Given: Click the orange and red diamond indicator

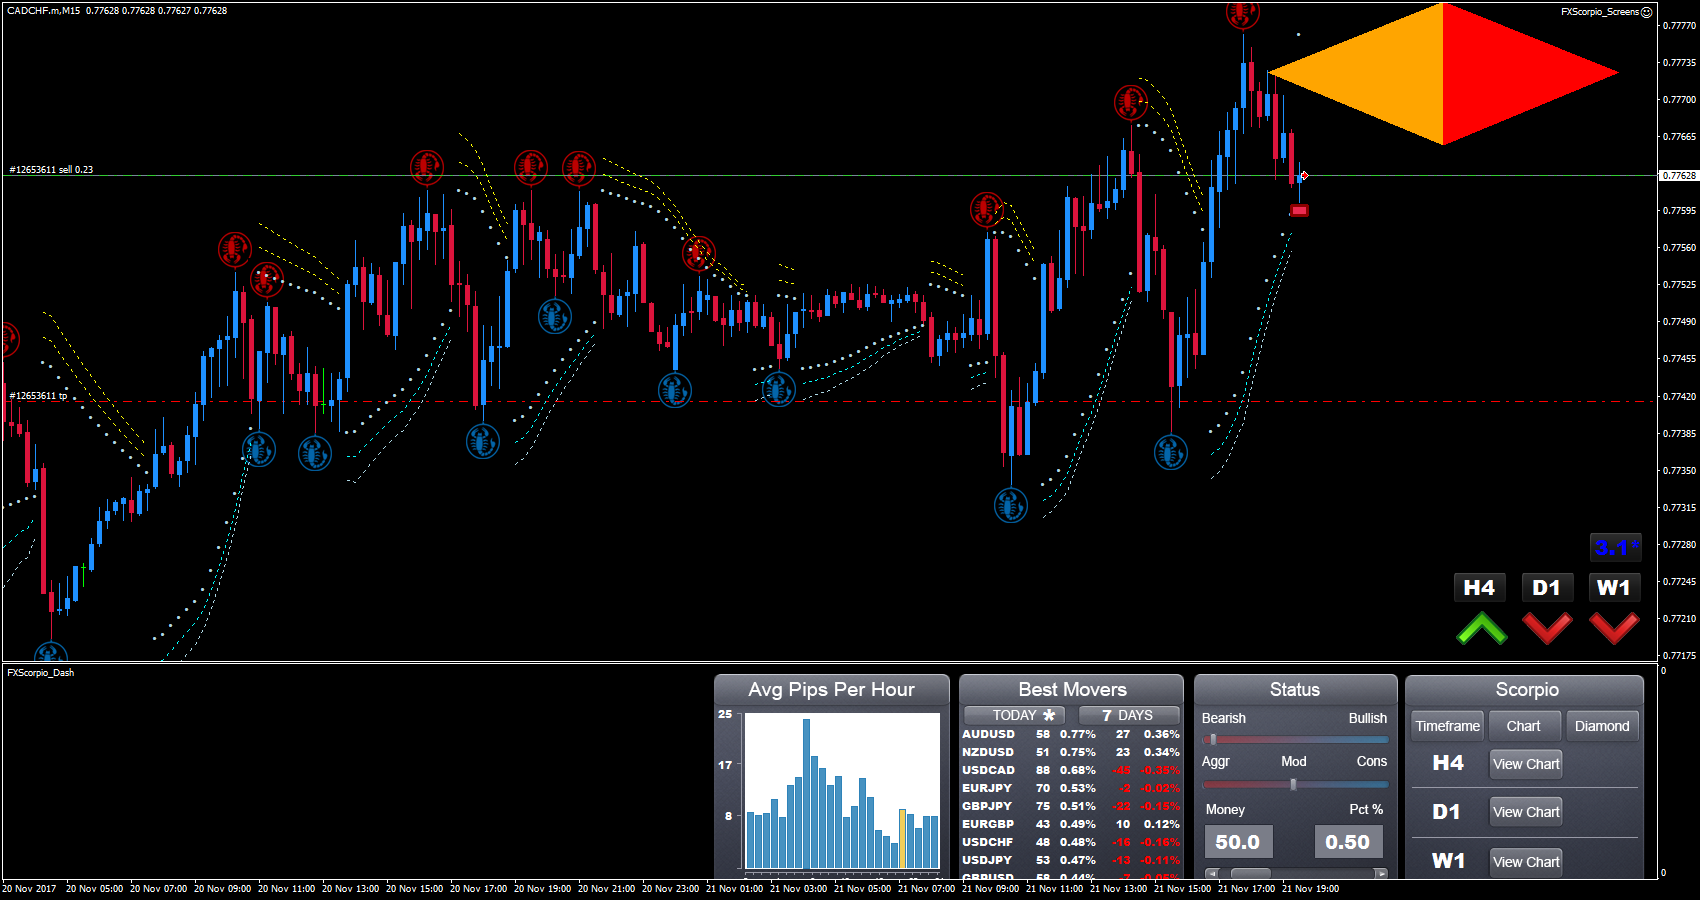Looking at the screenshot, I should pyautogui.click(x=1443, y=74).
